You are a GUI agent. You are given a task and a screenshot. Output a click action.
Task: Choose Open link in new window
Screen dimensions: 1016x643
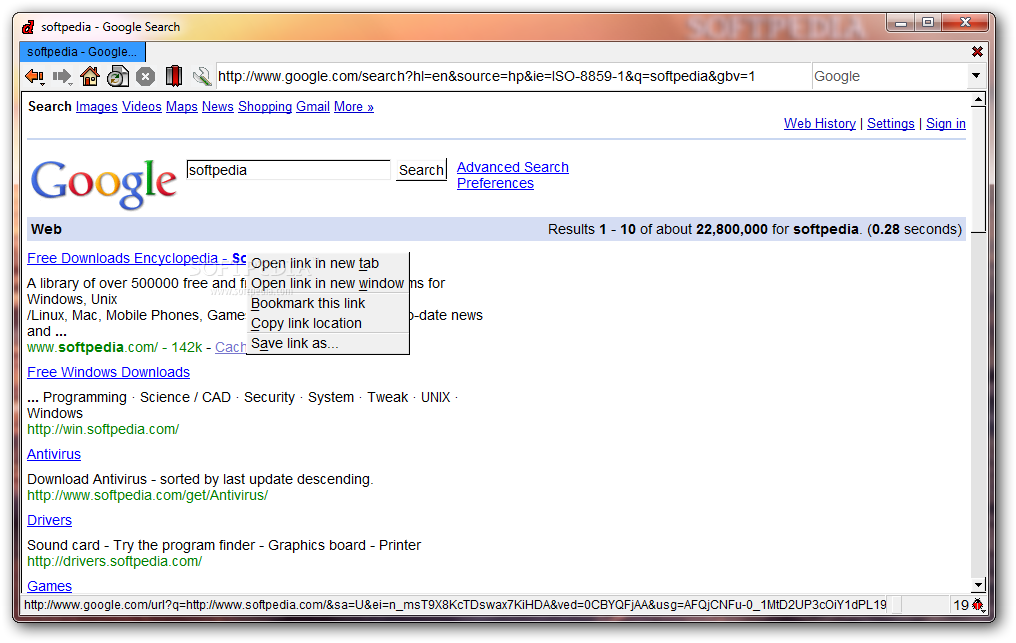click(x=327, y=283)
